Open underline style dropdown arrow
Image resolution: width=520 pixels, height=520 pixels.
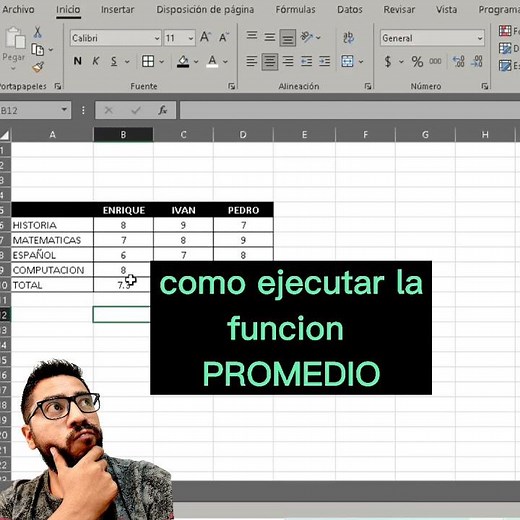(127, 62)
